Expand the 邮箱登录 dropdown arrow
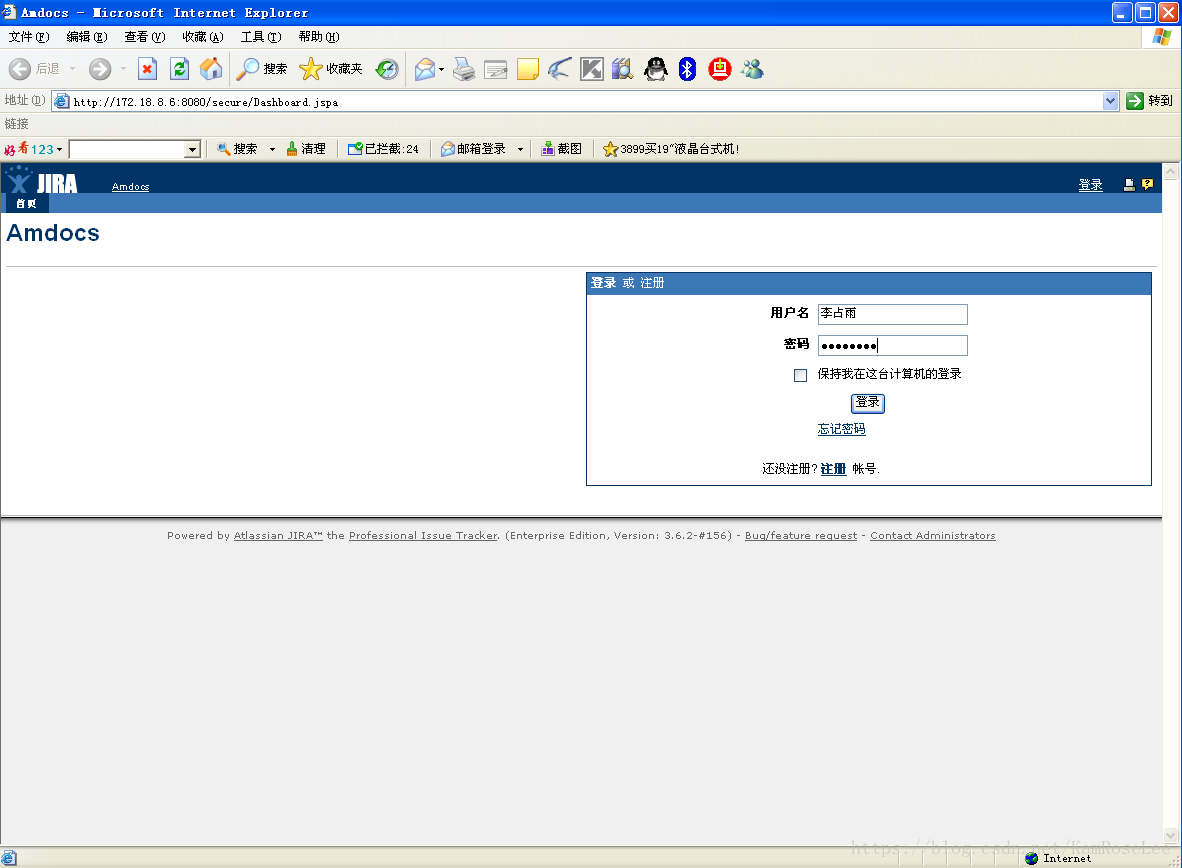The image size is (1182, 868). tap(520, 149)
